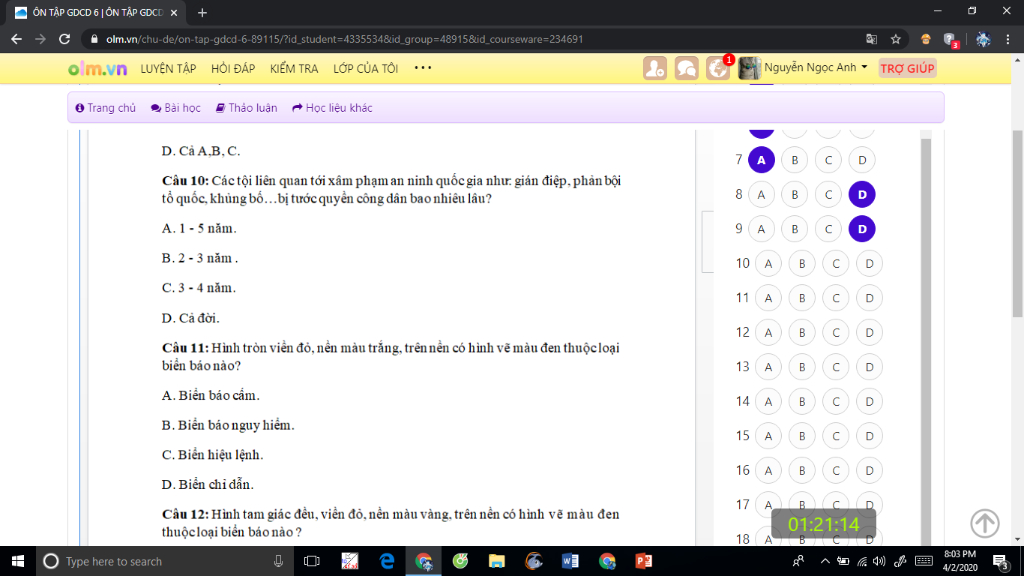Open the Windows Start menu
Viewport: 1024px width, 576px height.
(x=18, y=561)
